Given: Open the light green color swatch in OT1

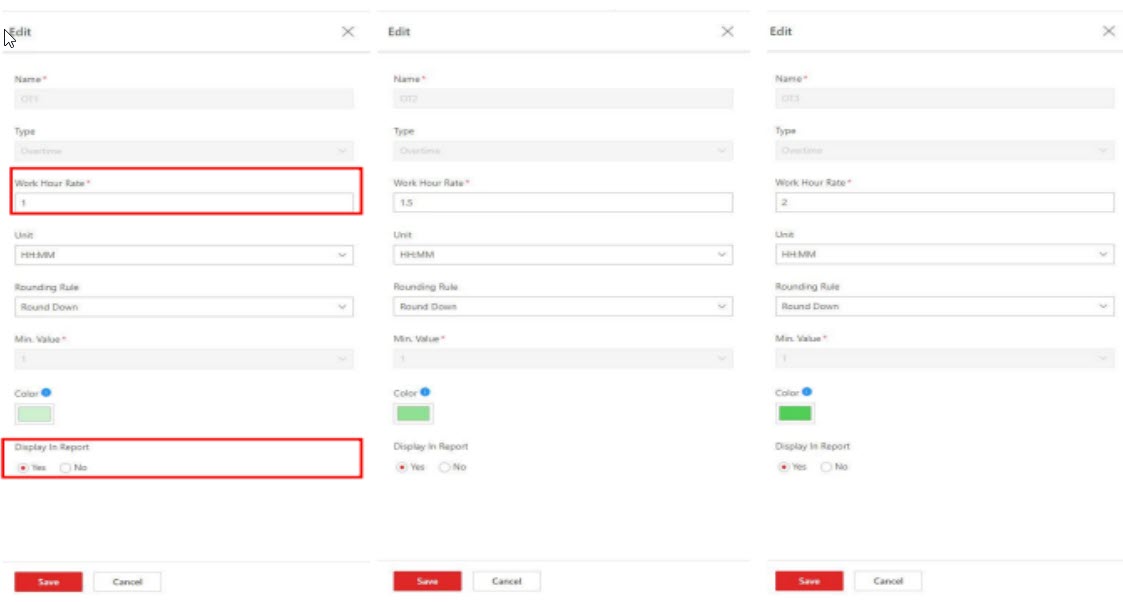Looking at the screenshot, I should (x=35, y=414).
